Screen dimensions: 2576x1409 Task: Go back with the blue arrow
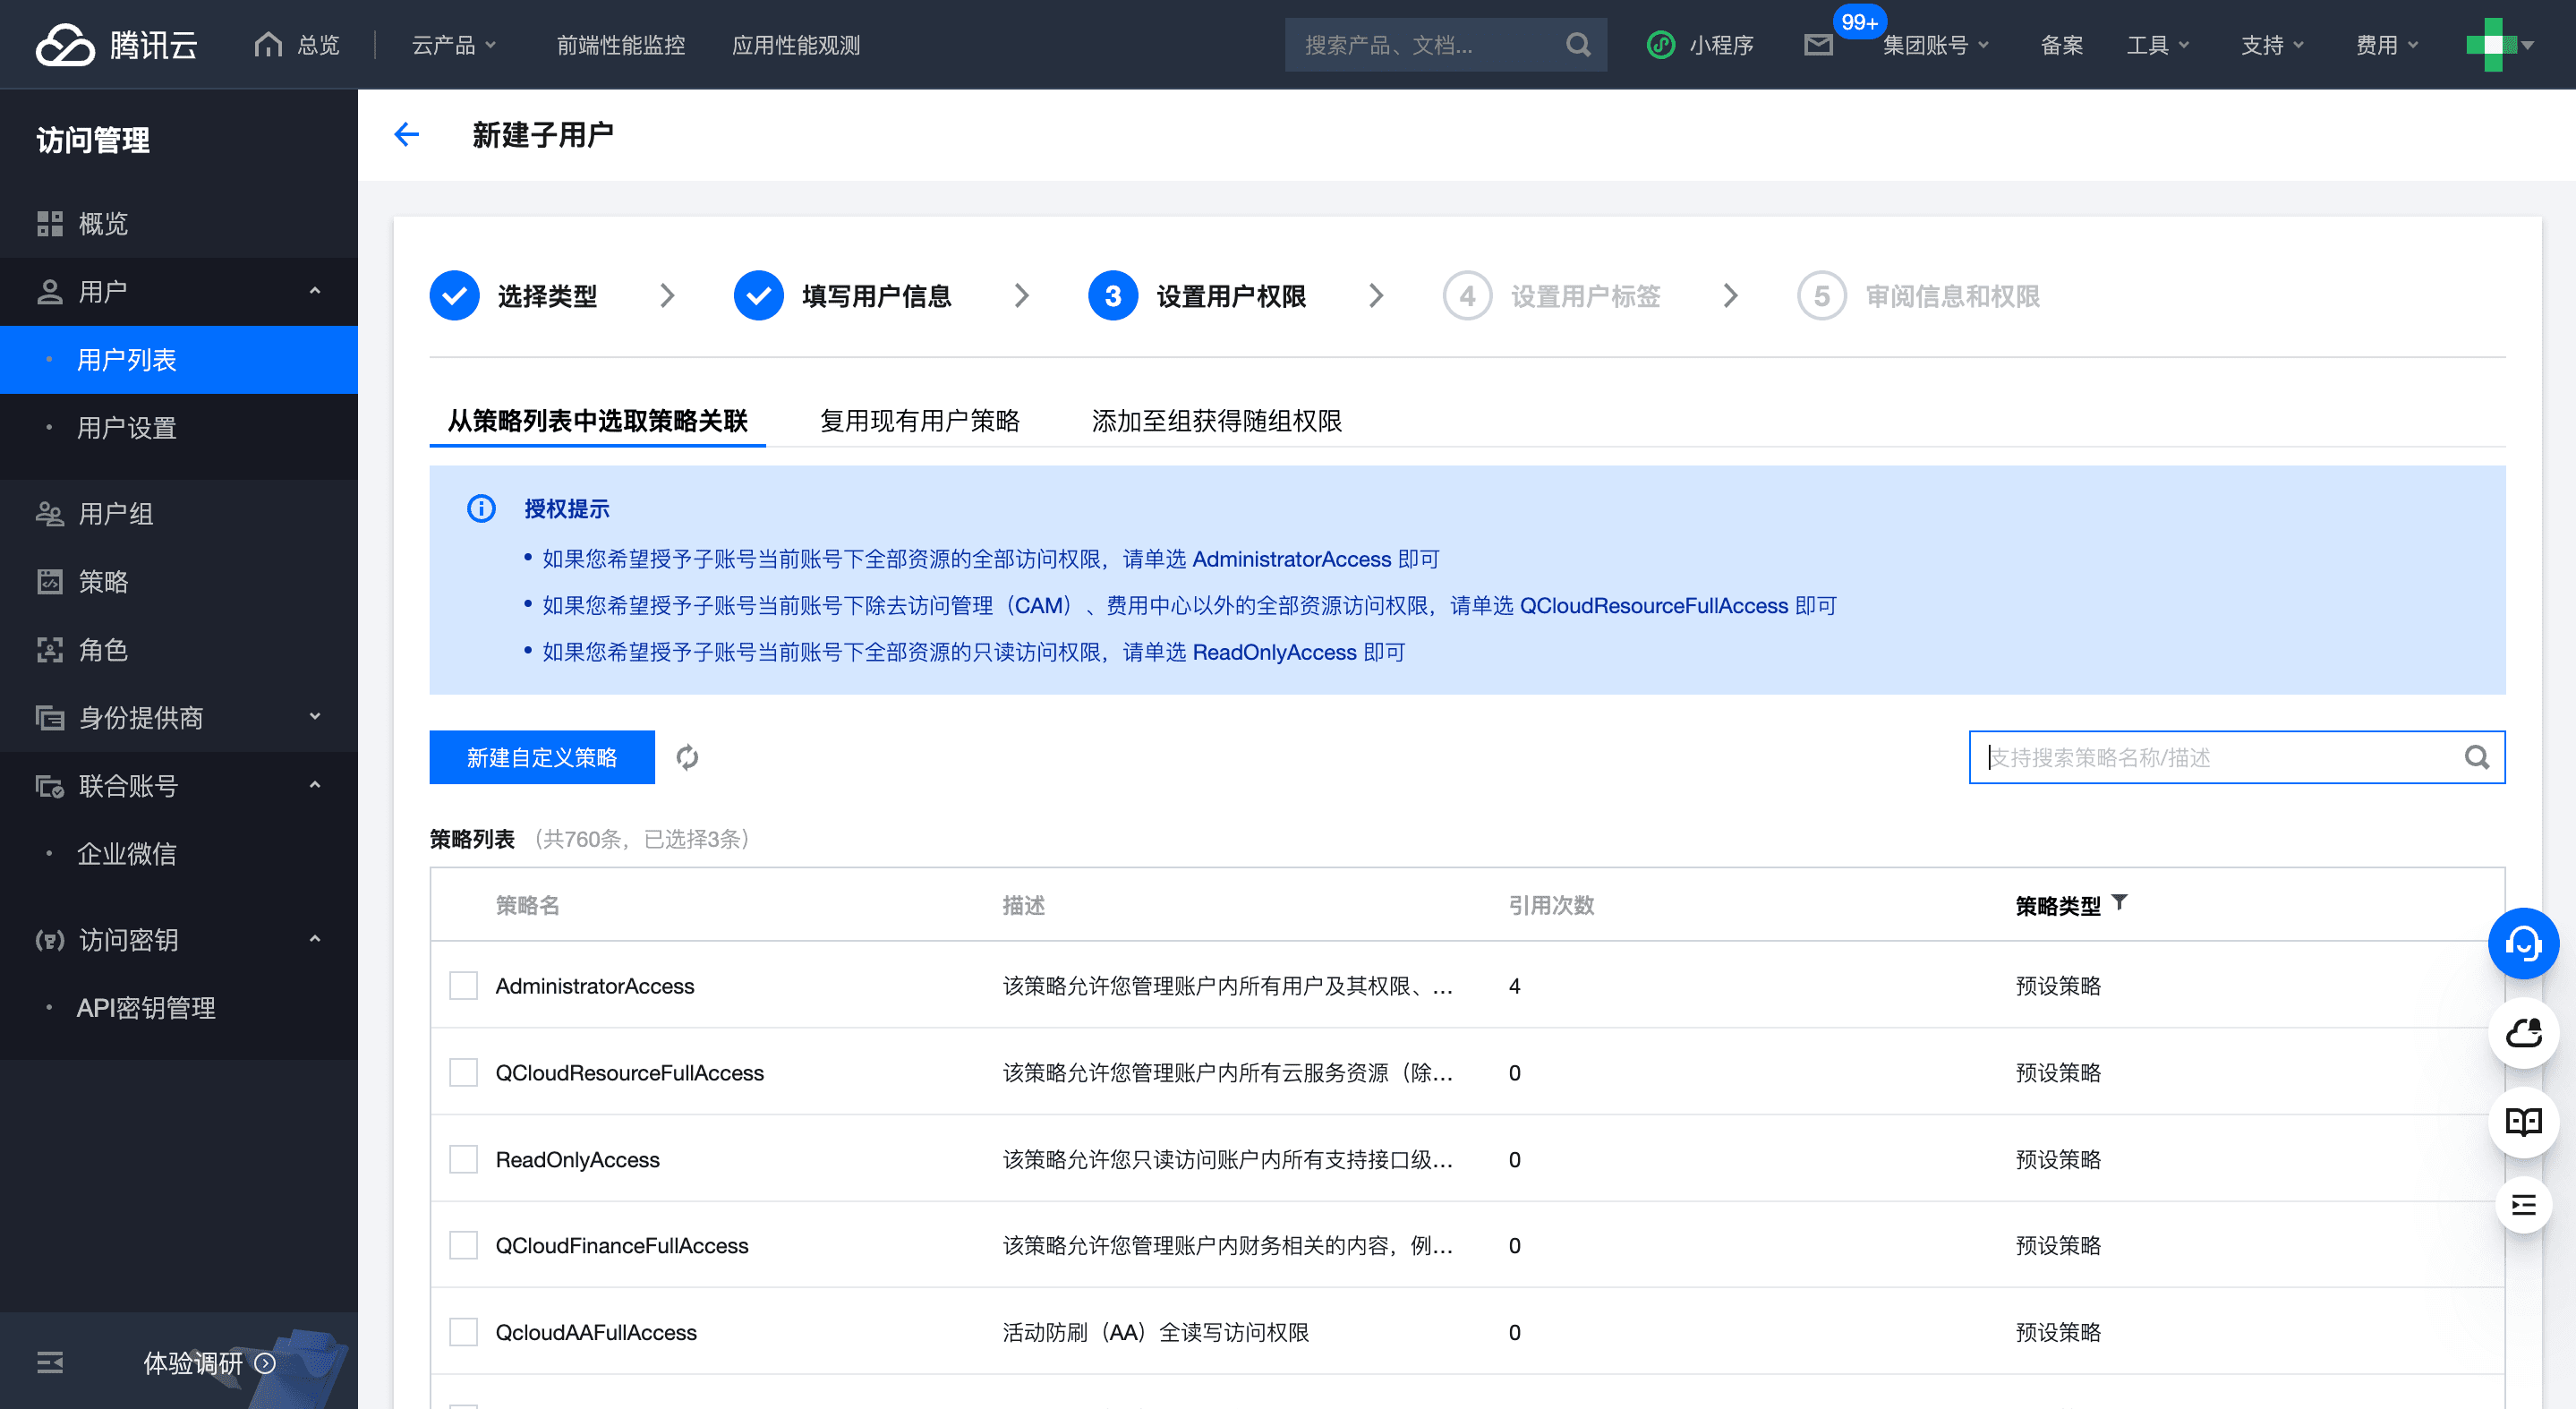pyautogui.click(x=406, y=134)
